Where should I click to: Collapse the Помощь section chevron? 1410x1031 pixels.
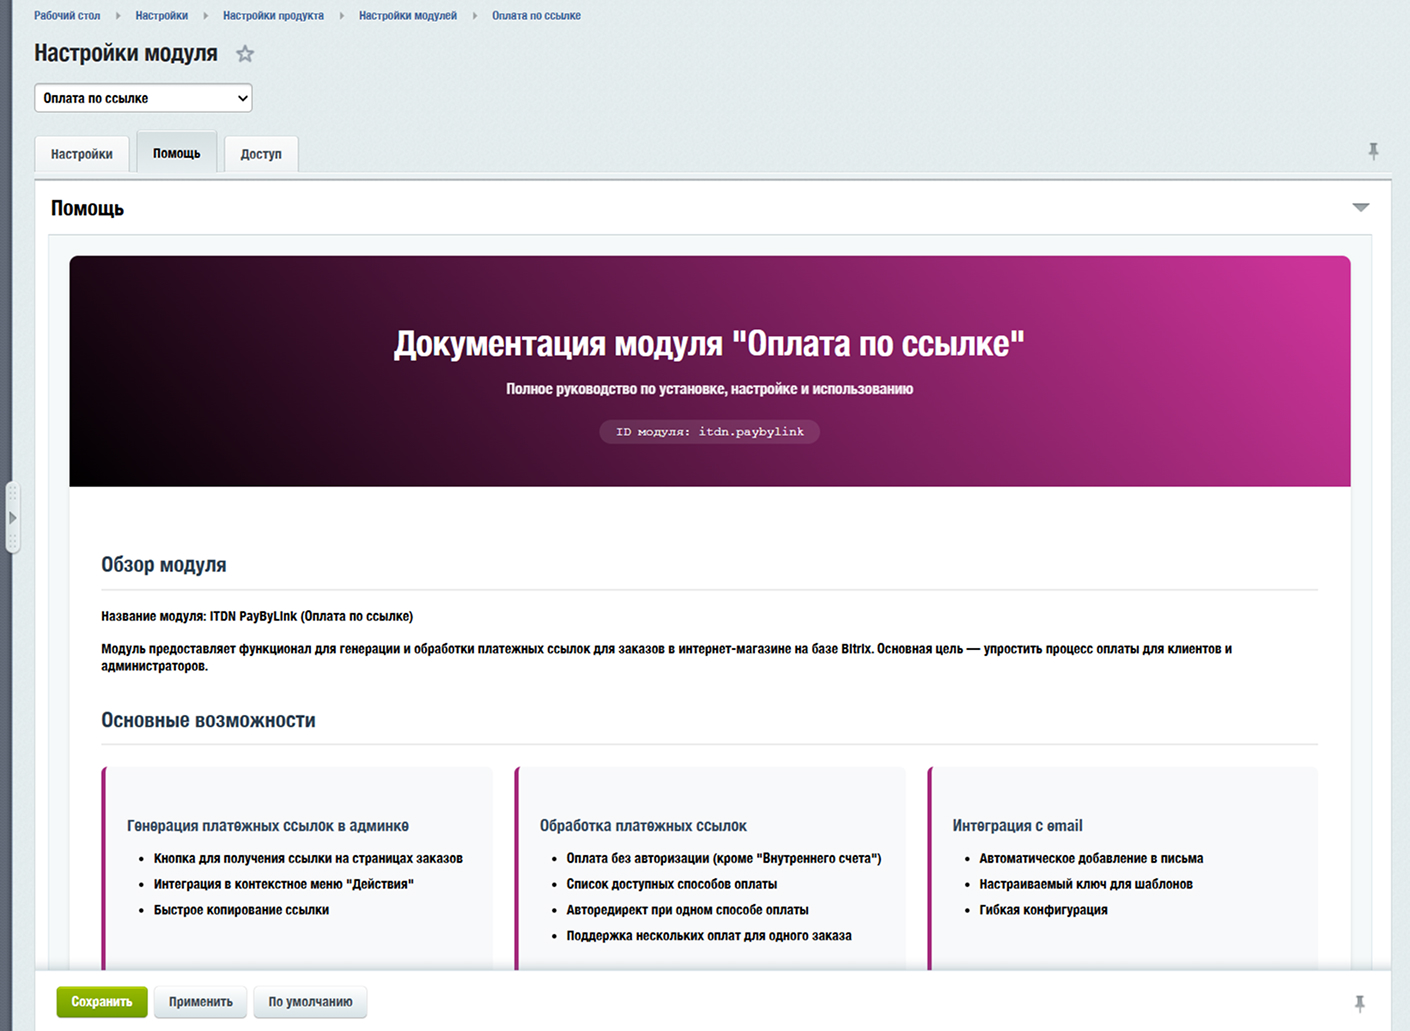(x=1360, y=207)
